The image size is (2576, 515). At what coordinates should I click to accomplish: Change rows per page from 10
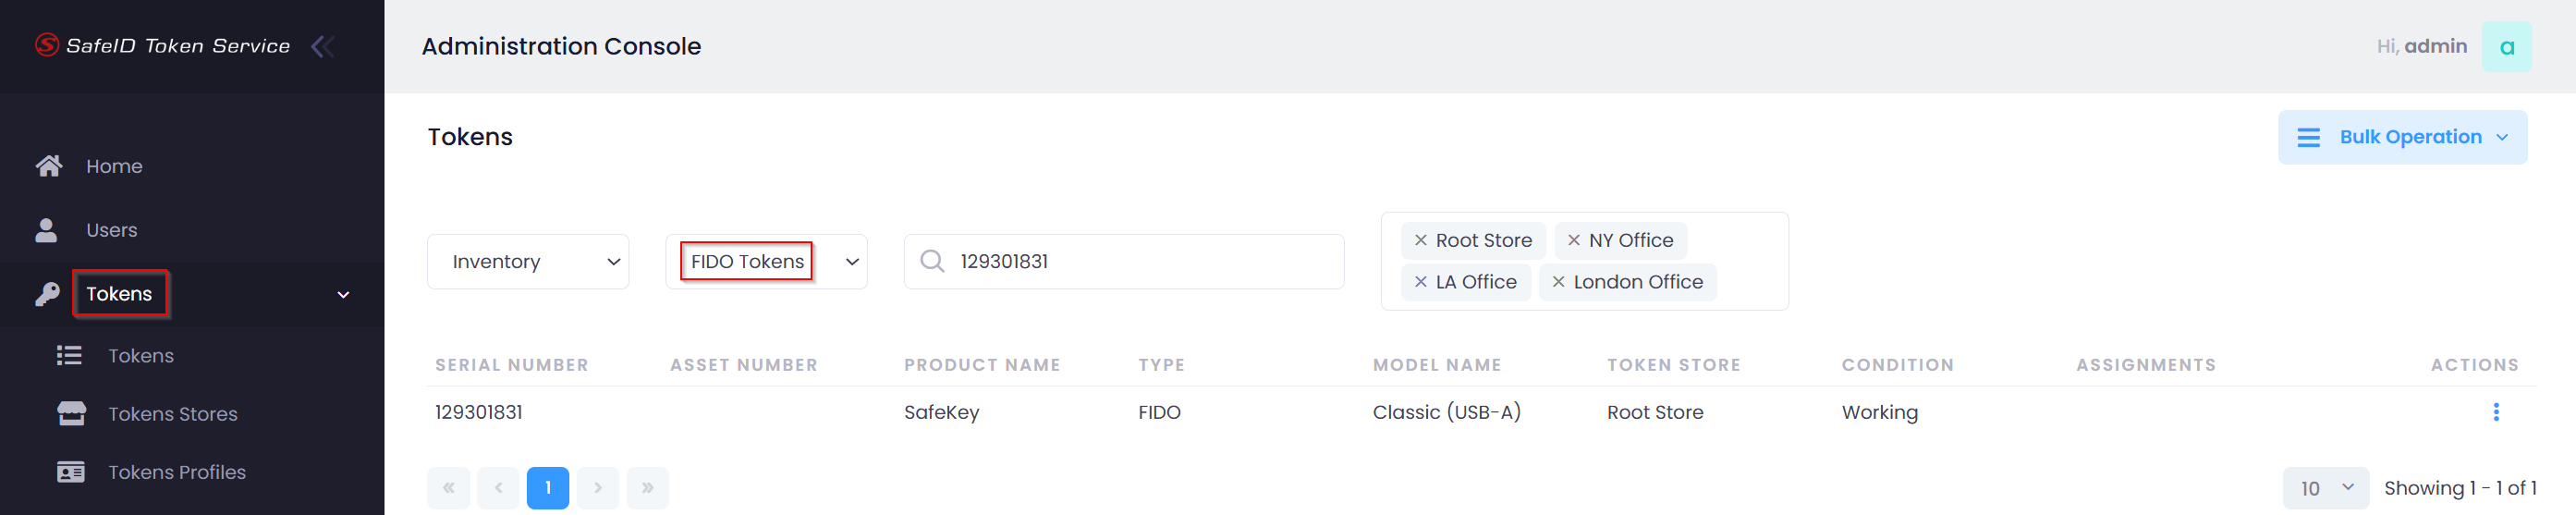2325,488
